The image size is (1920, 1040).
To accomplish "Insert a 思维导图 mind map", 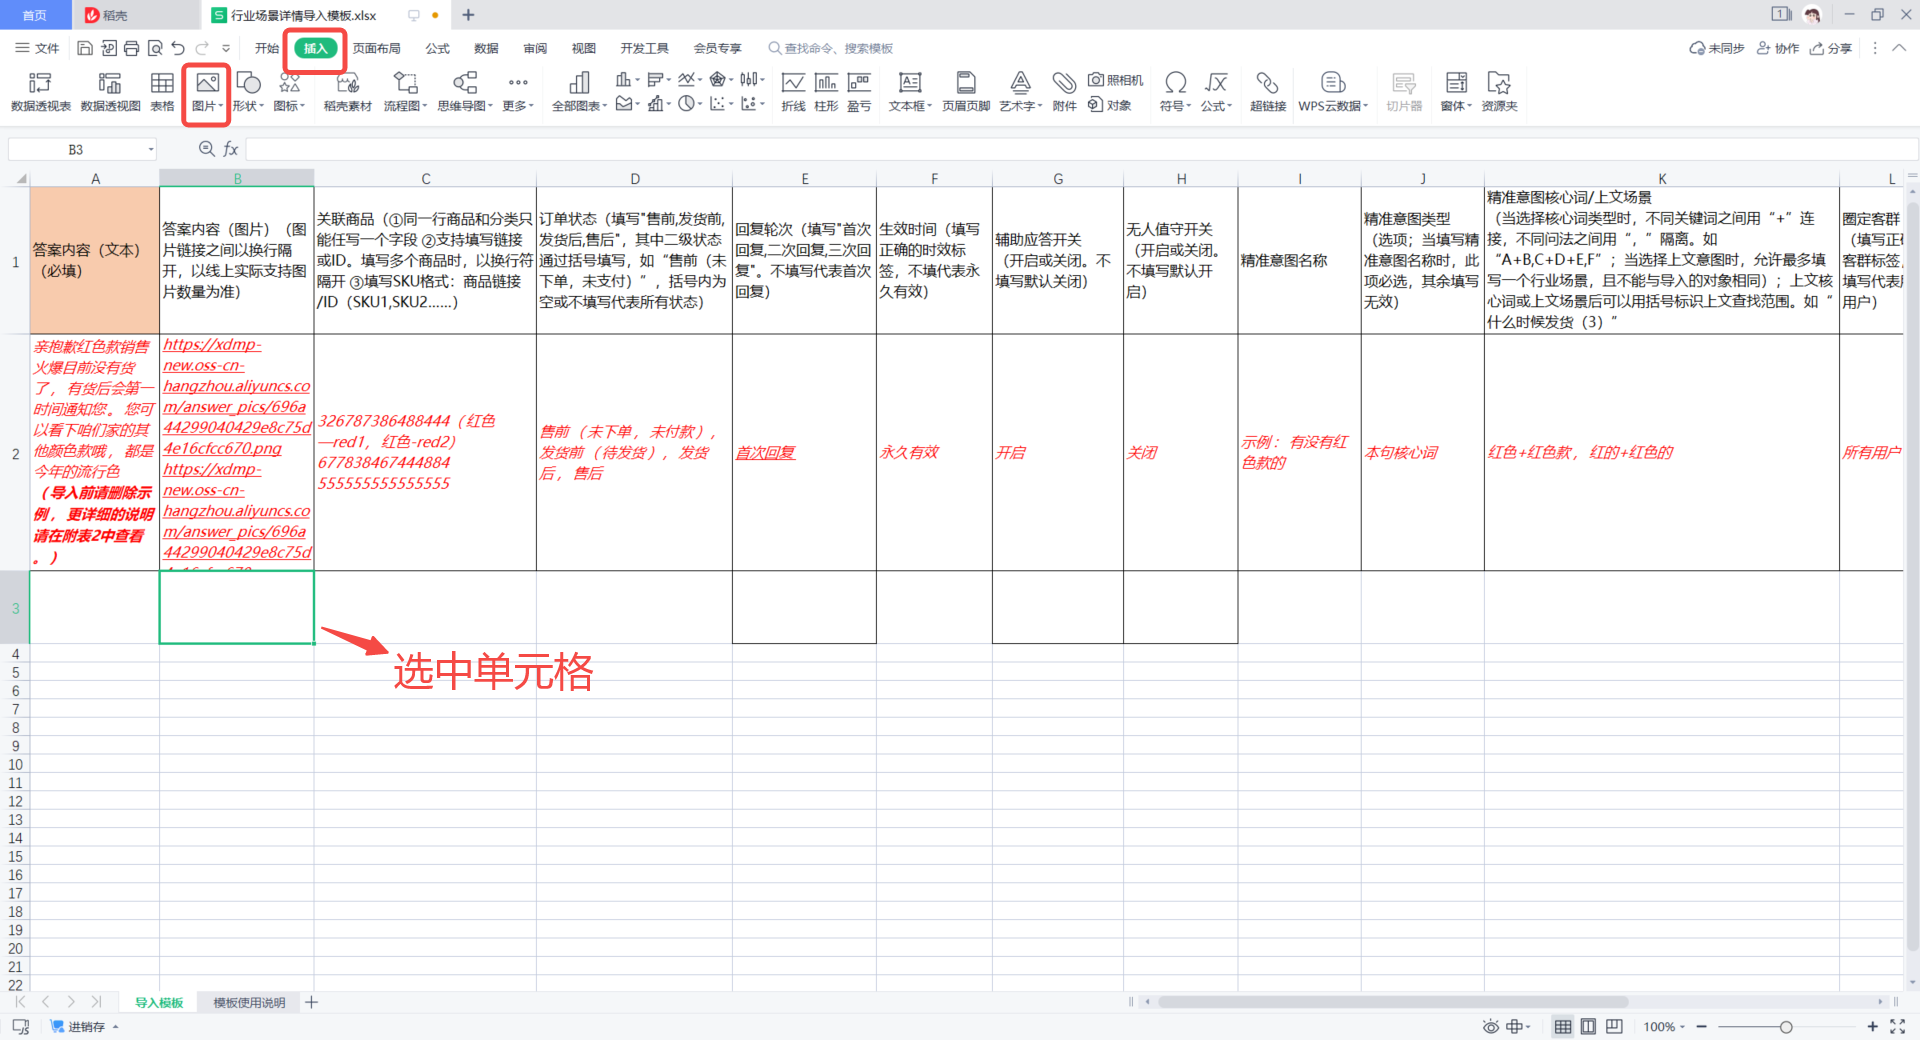I will tap(465, 92).
